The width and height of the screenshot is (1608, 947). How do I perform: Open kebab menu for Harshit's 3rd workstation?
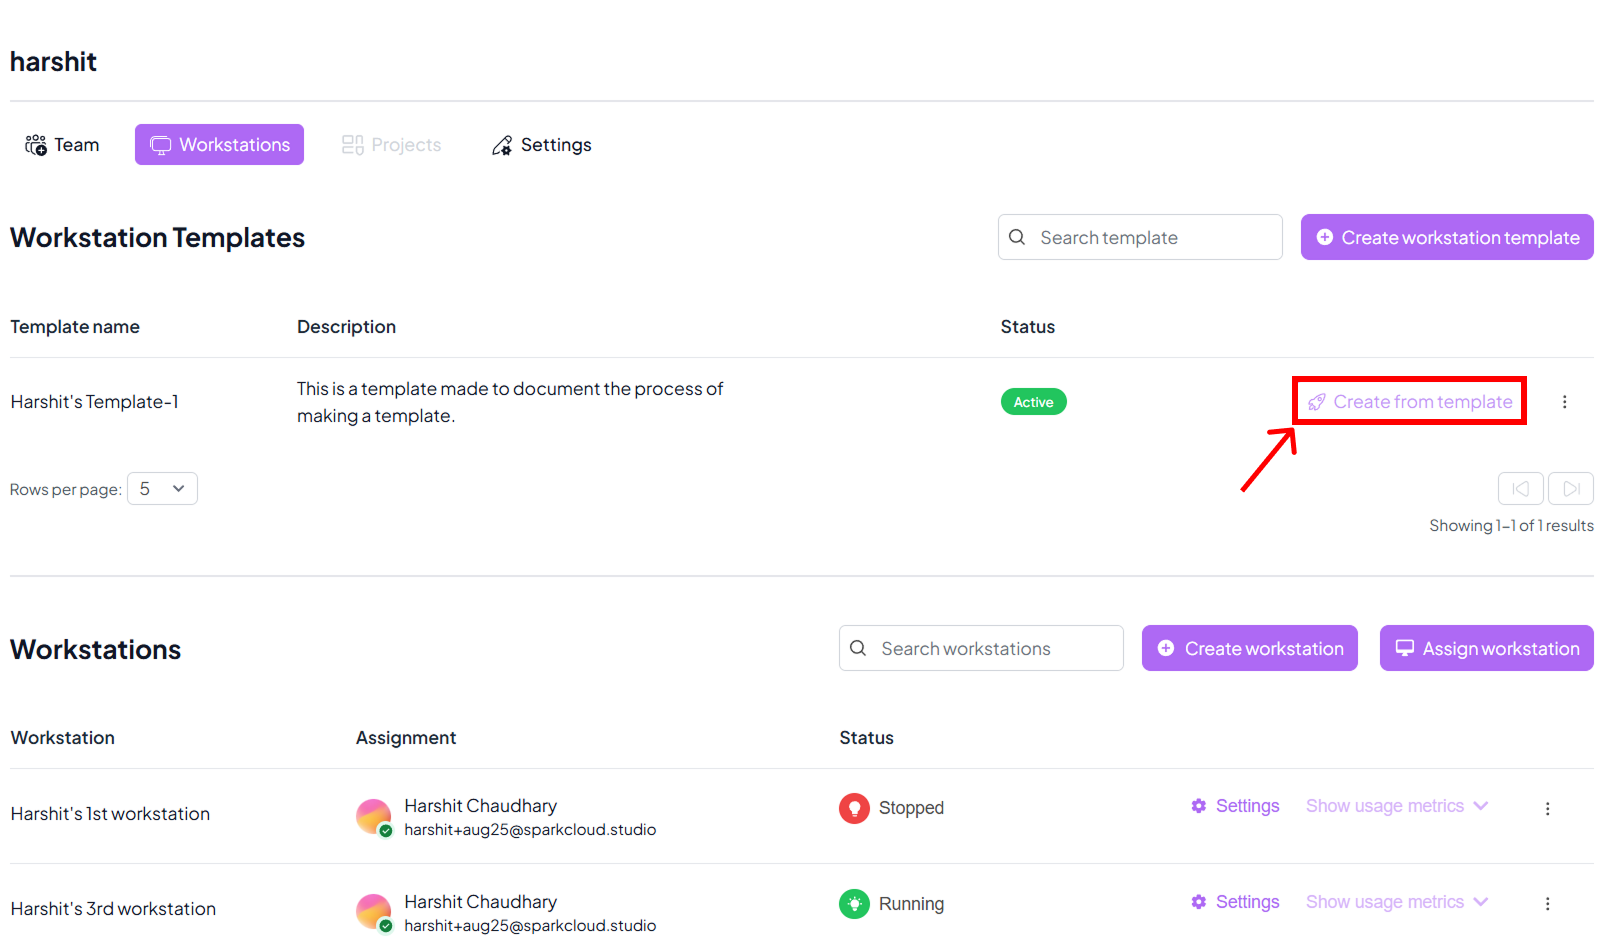(1547, 904)
